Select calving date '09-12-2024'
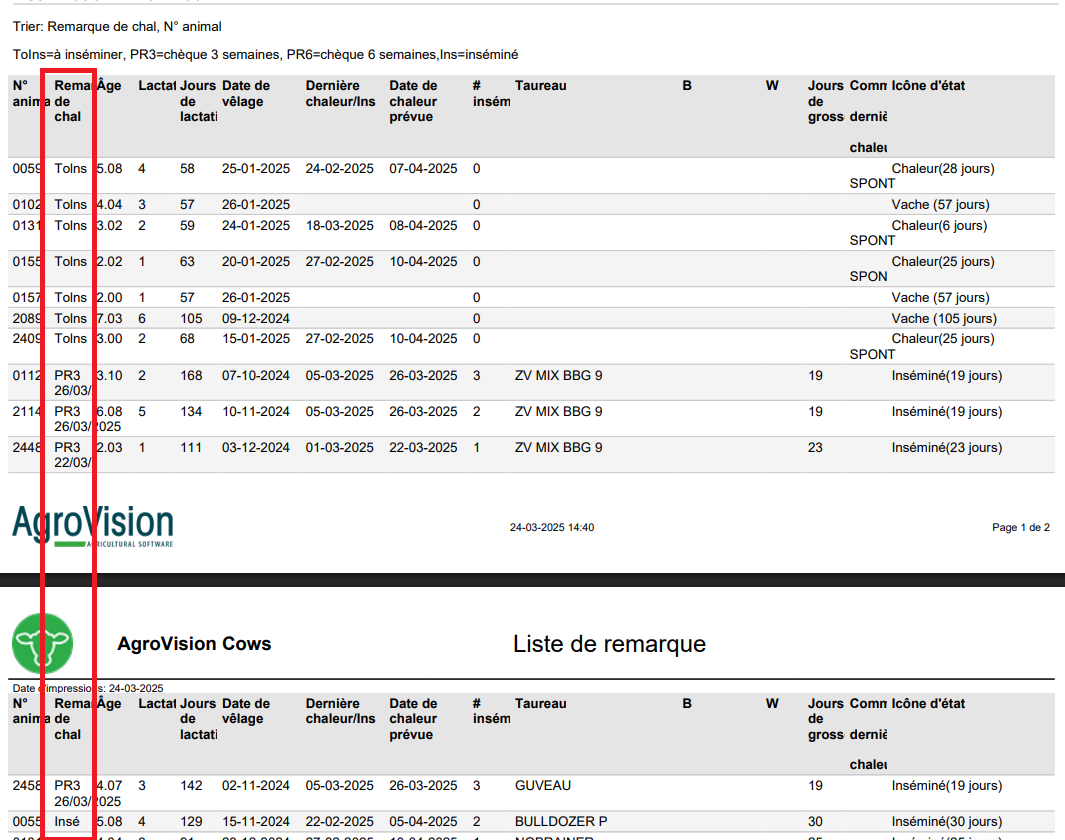Viewport: 1065px width, 840px height. point(255,318)
